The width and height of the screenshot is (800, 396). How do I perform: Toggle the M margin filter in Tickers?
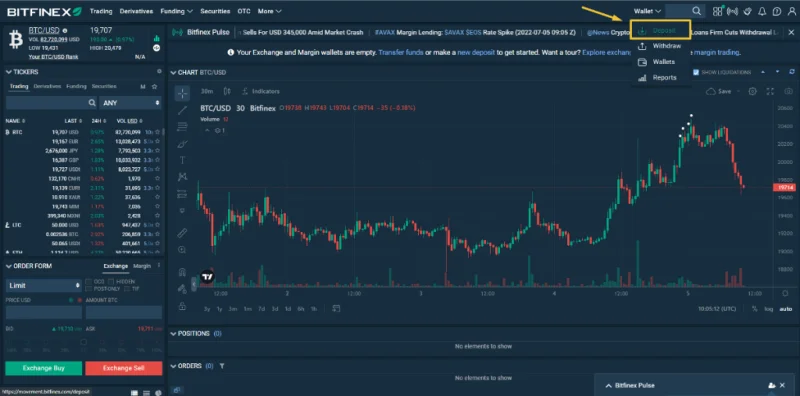[143, 87]
